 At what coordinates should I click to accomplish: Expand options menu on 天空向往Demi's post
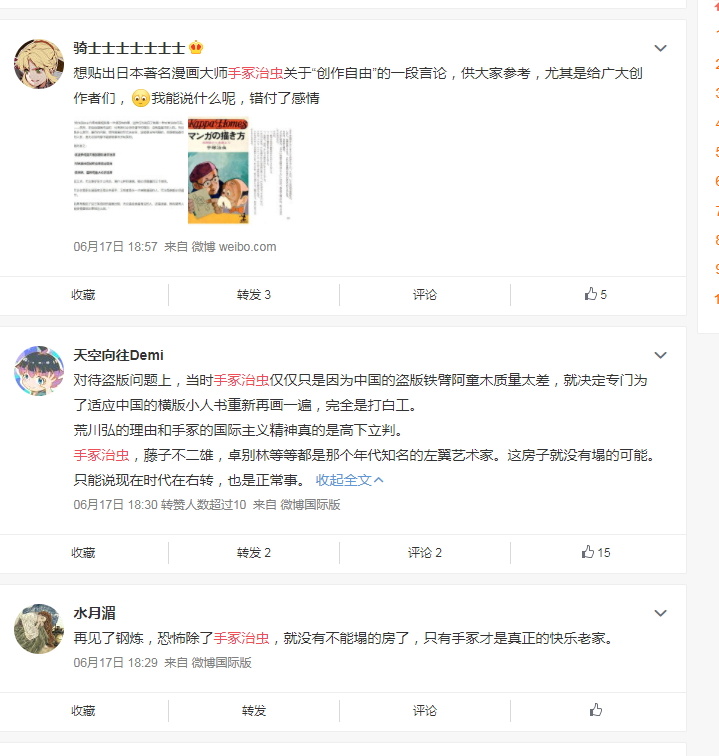(x=660, y=355)
